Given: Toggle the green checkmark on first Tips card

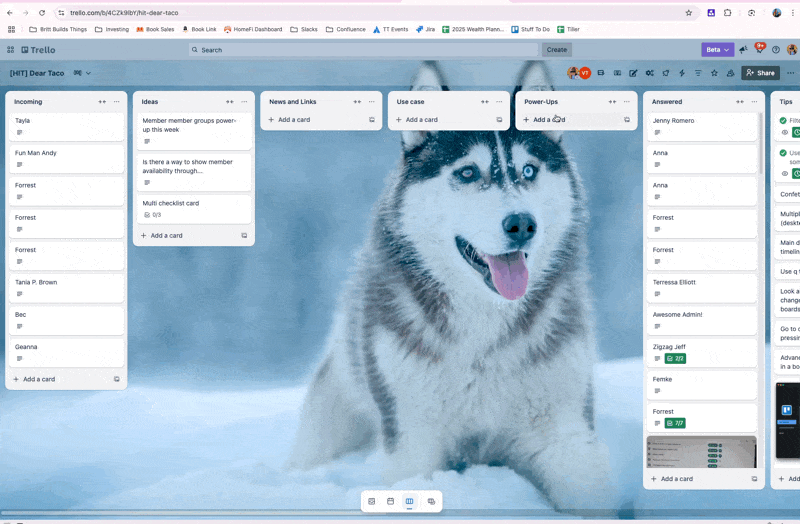Looking at the screenshot, I should tap(783, 120).
